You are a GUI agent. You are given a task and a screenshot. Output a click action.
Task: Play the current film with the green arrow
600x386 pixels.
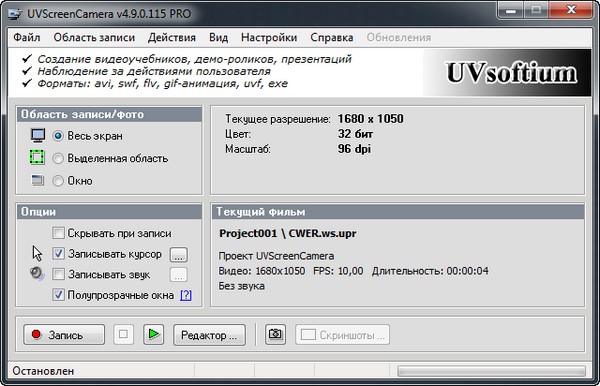(x=153, y=334)
